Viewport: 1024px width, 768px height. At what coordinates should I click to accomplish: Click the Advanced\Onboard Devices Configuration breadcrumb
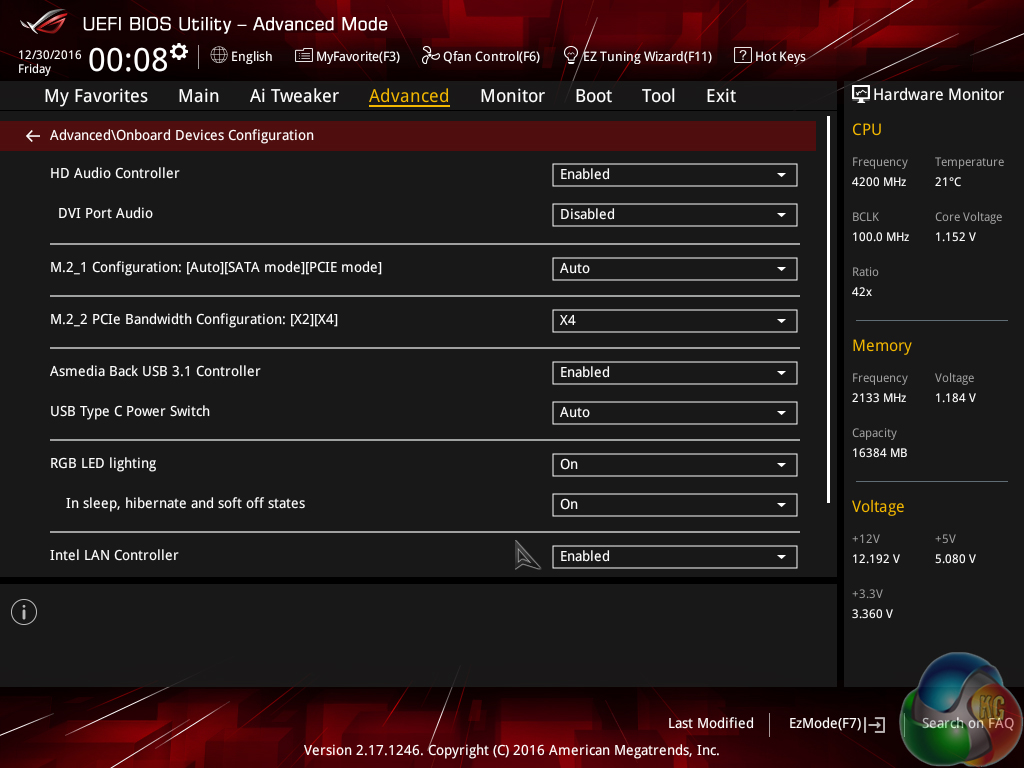182,135
